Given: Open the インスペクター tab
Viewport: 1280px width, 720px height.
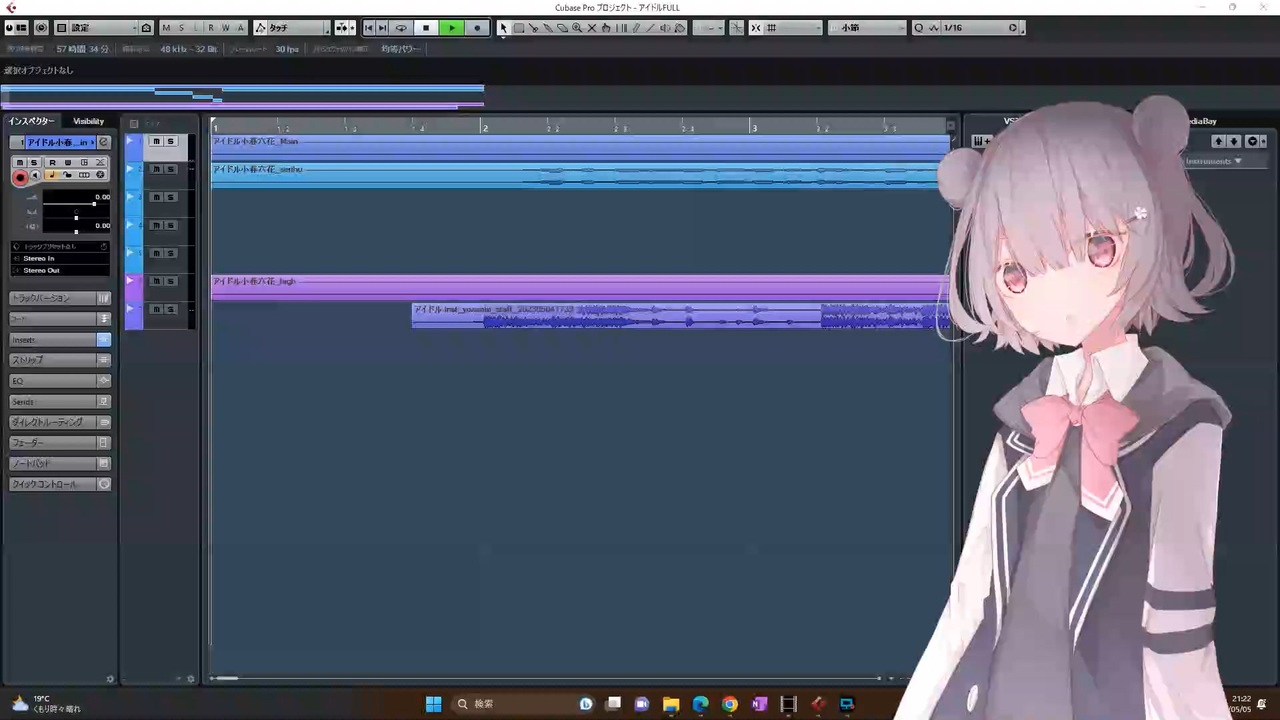Looking at the screenshot, I should (x=32, y=121).
